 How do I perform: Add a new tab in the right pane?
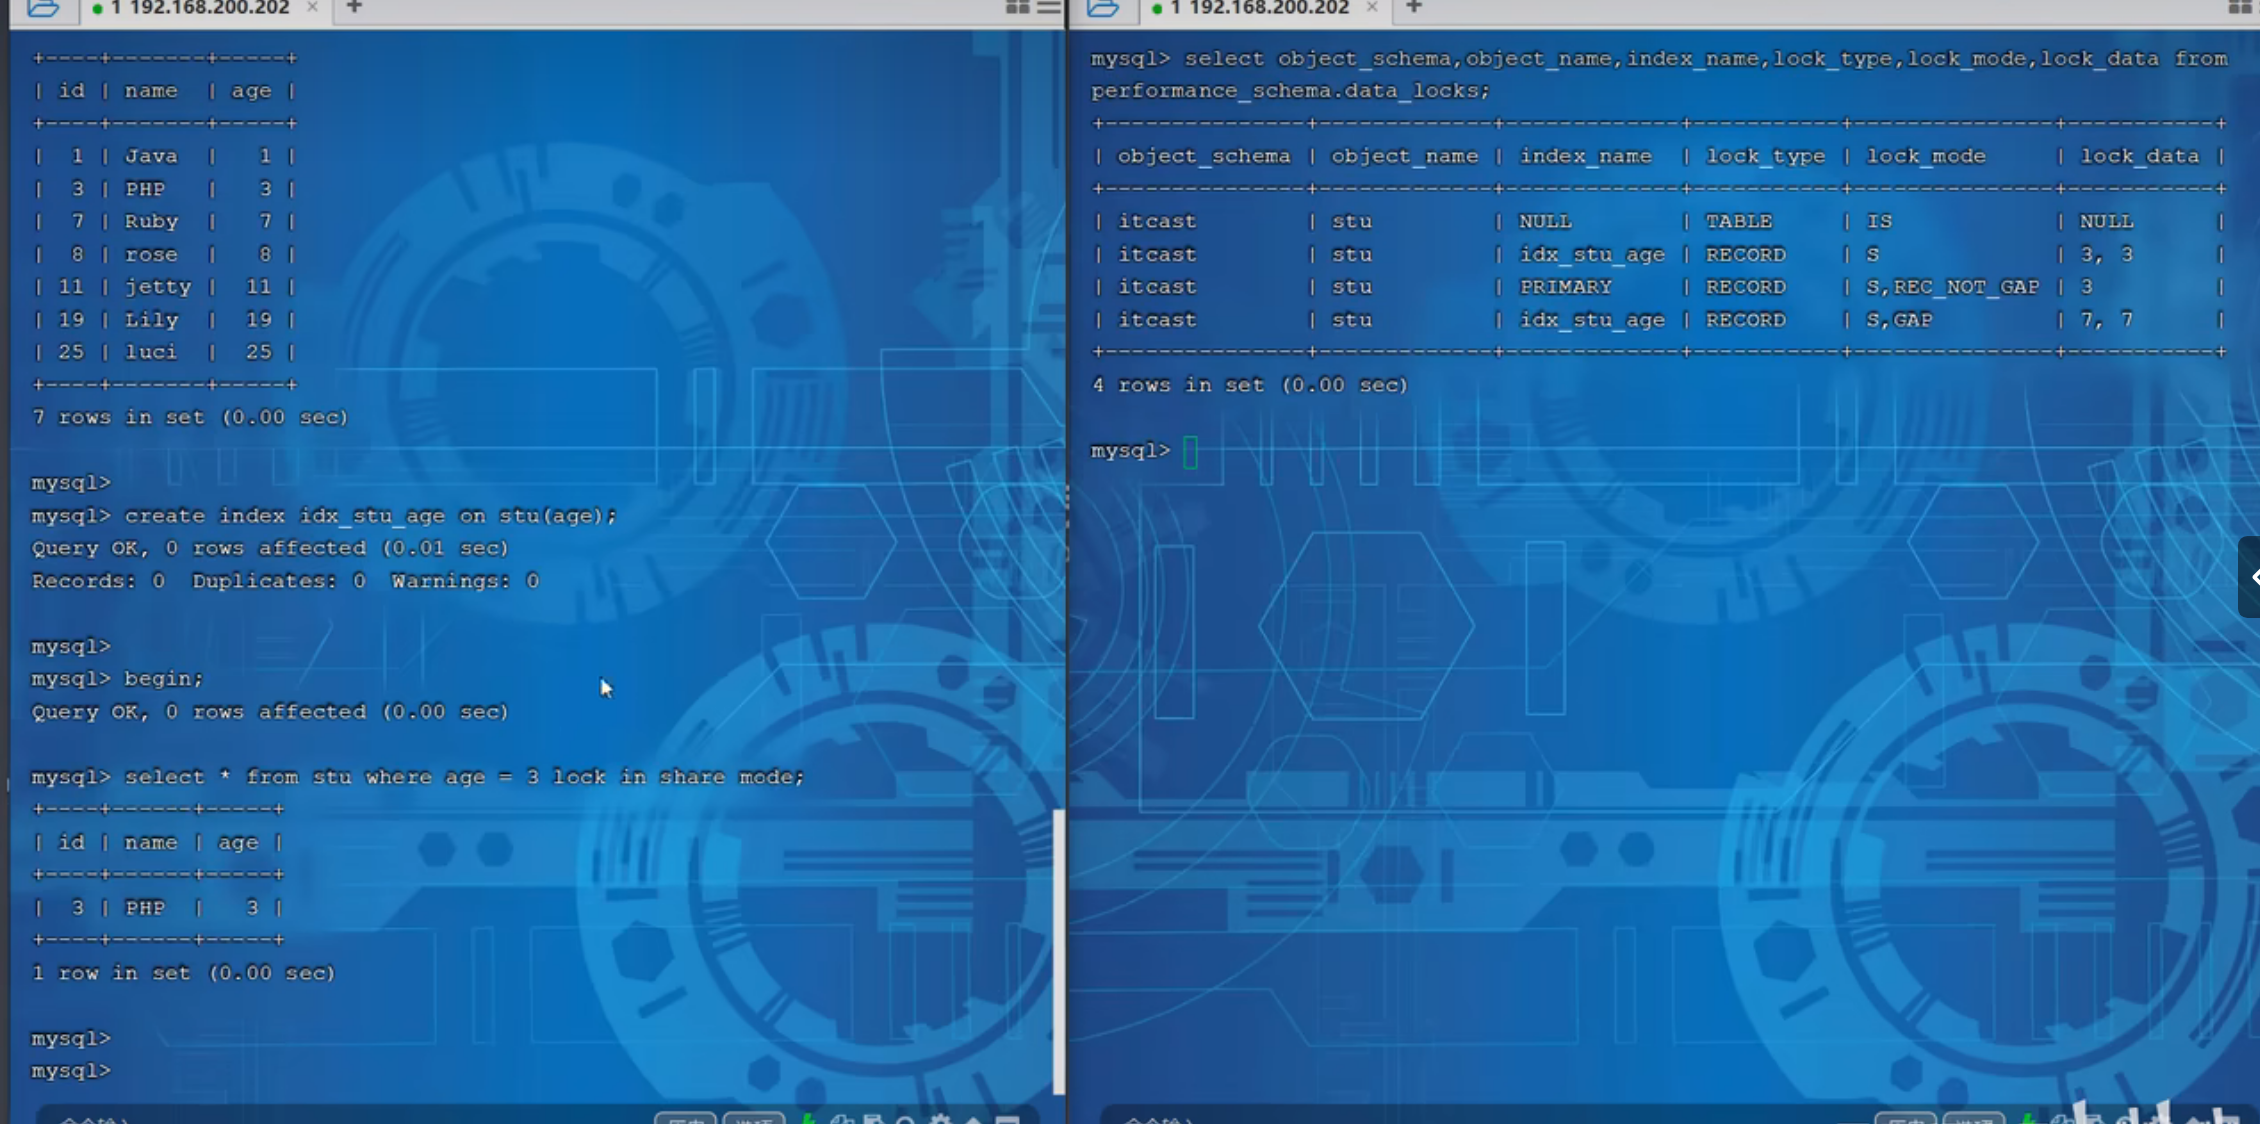pyautogui.click(x=1414, y=7)
